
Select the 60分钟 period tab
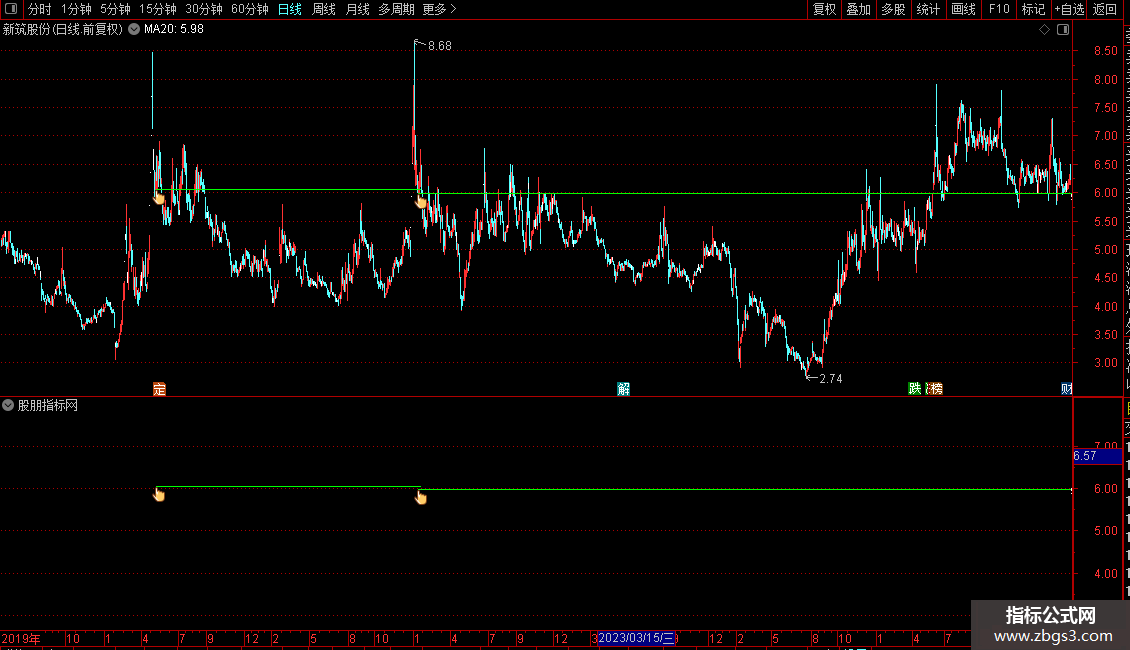pos(249,9)
